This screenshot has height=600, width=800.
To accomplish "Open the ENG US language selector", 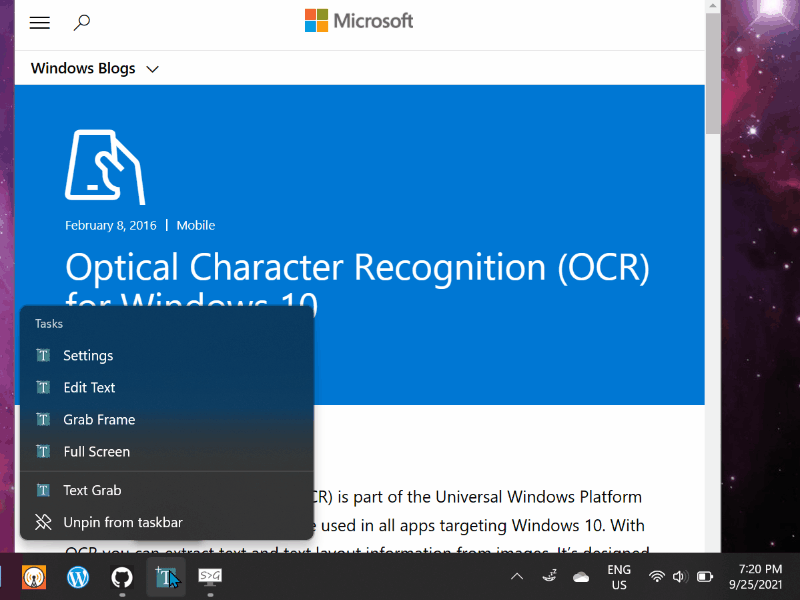I will (619, 576).
